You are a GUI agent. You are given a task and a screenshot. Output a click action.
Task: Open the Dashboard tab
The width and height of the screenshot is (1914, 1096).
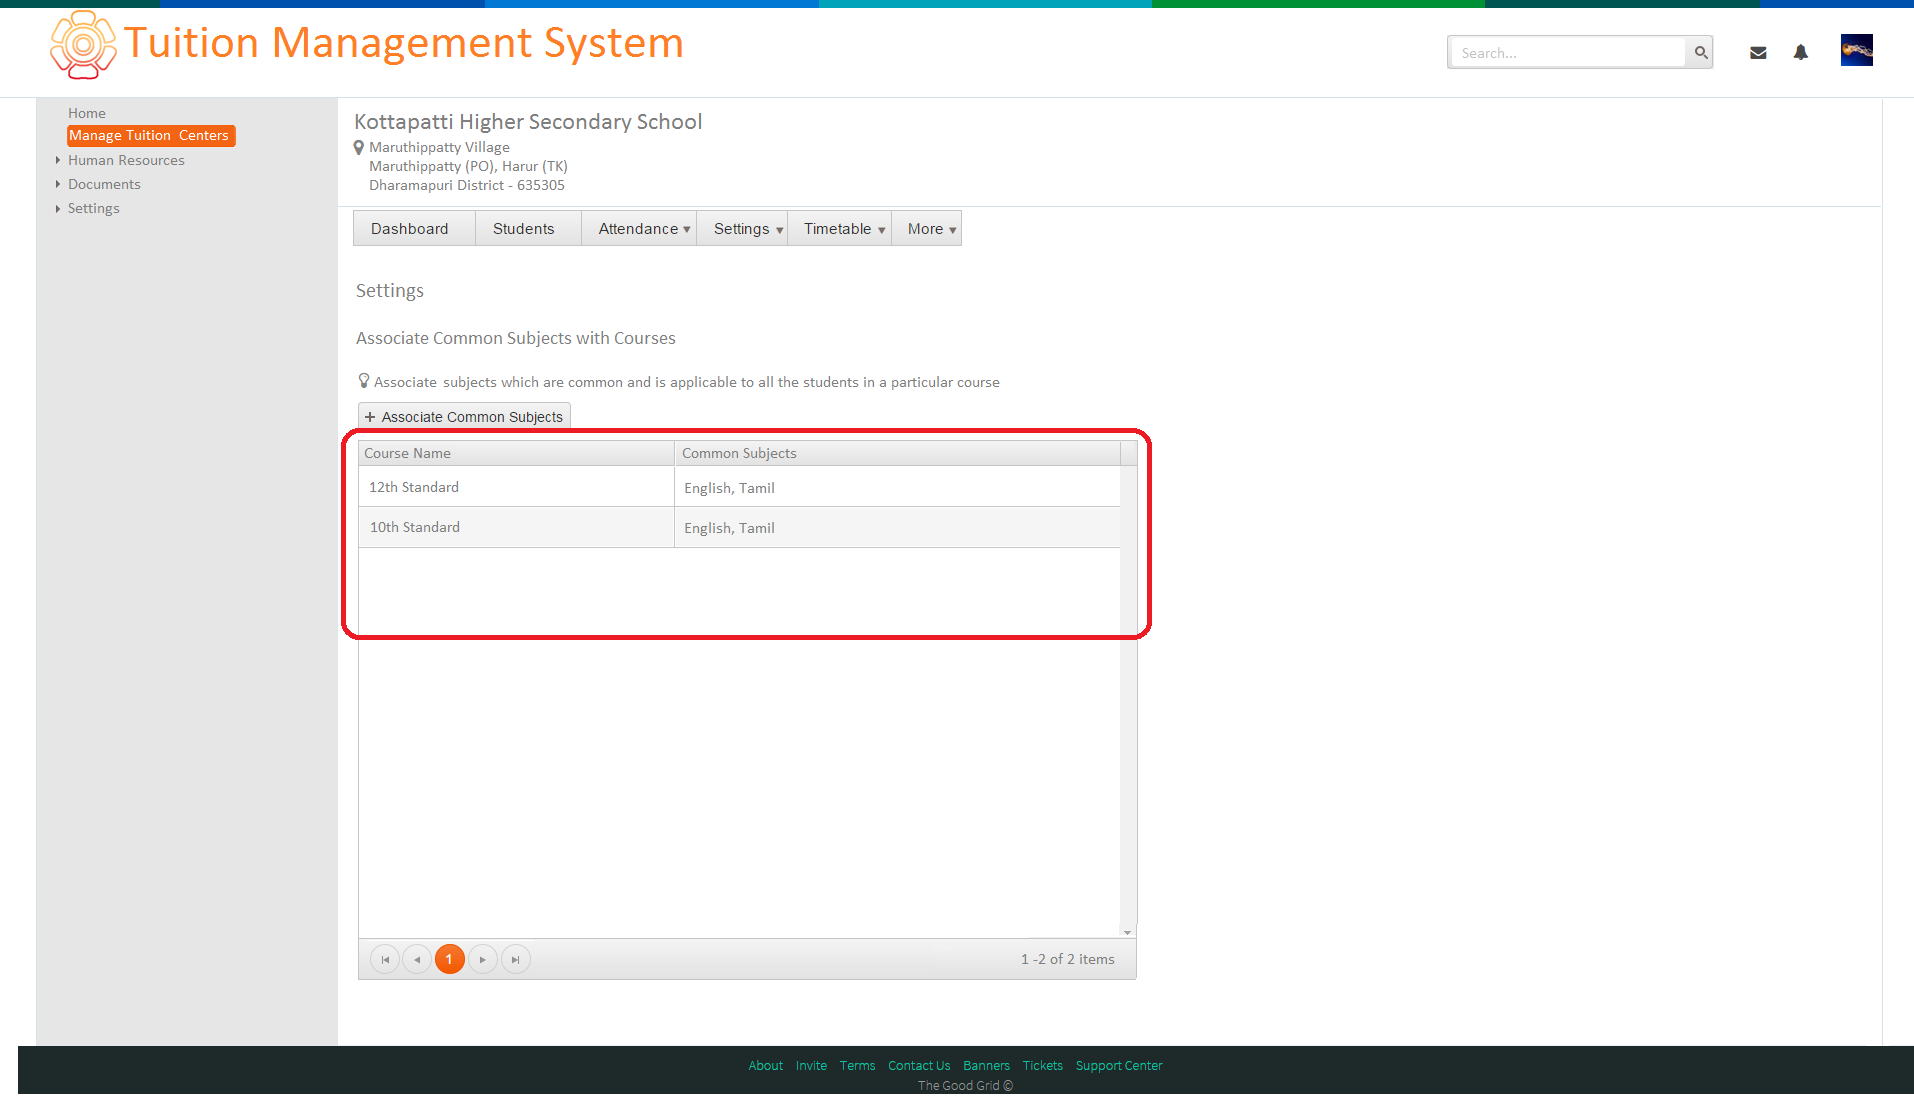click(414, 228)
